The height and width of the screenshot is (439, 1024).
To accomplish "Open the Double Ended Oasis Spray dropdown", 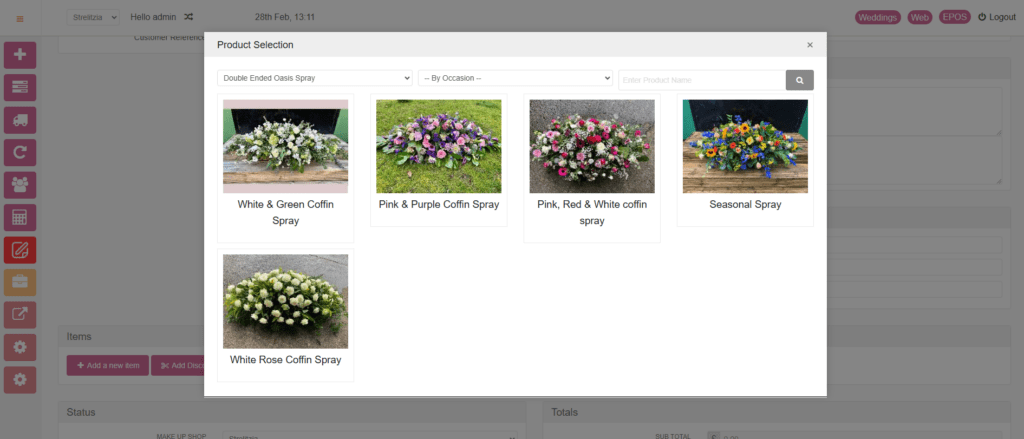I will 315,78.
